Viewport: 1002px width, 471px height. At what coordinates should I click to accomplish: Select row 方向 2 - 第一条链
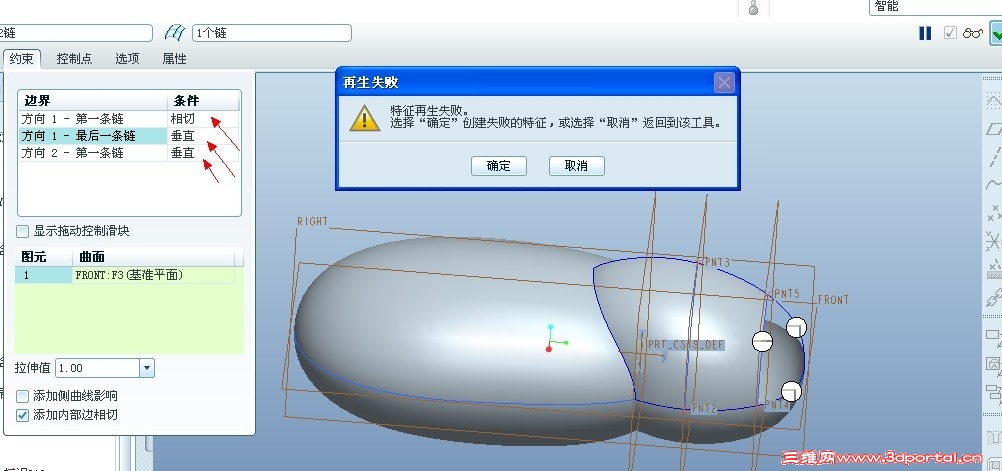tap(93, 153)
